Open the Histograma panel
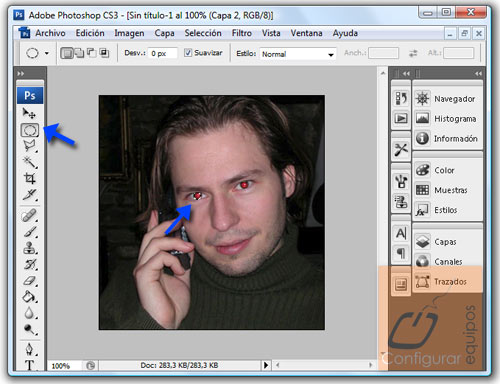Viewport: 500px width, 384px height. (x=447, y=119)
